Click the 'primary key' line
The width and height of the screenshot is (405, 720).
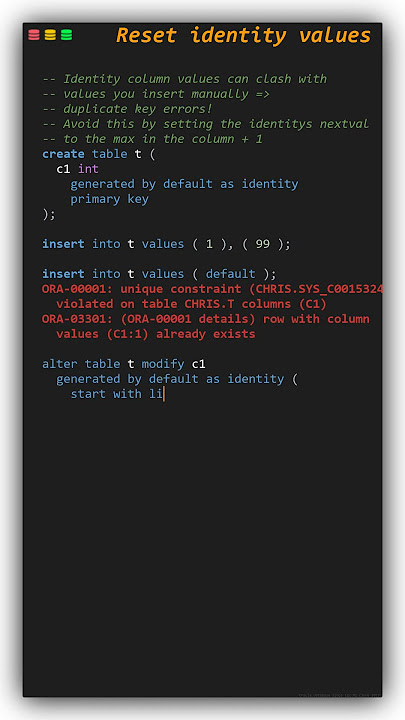click(x=109, y=199)
